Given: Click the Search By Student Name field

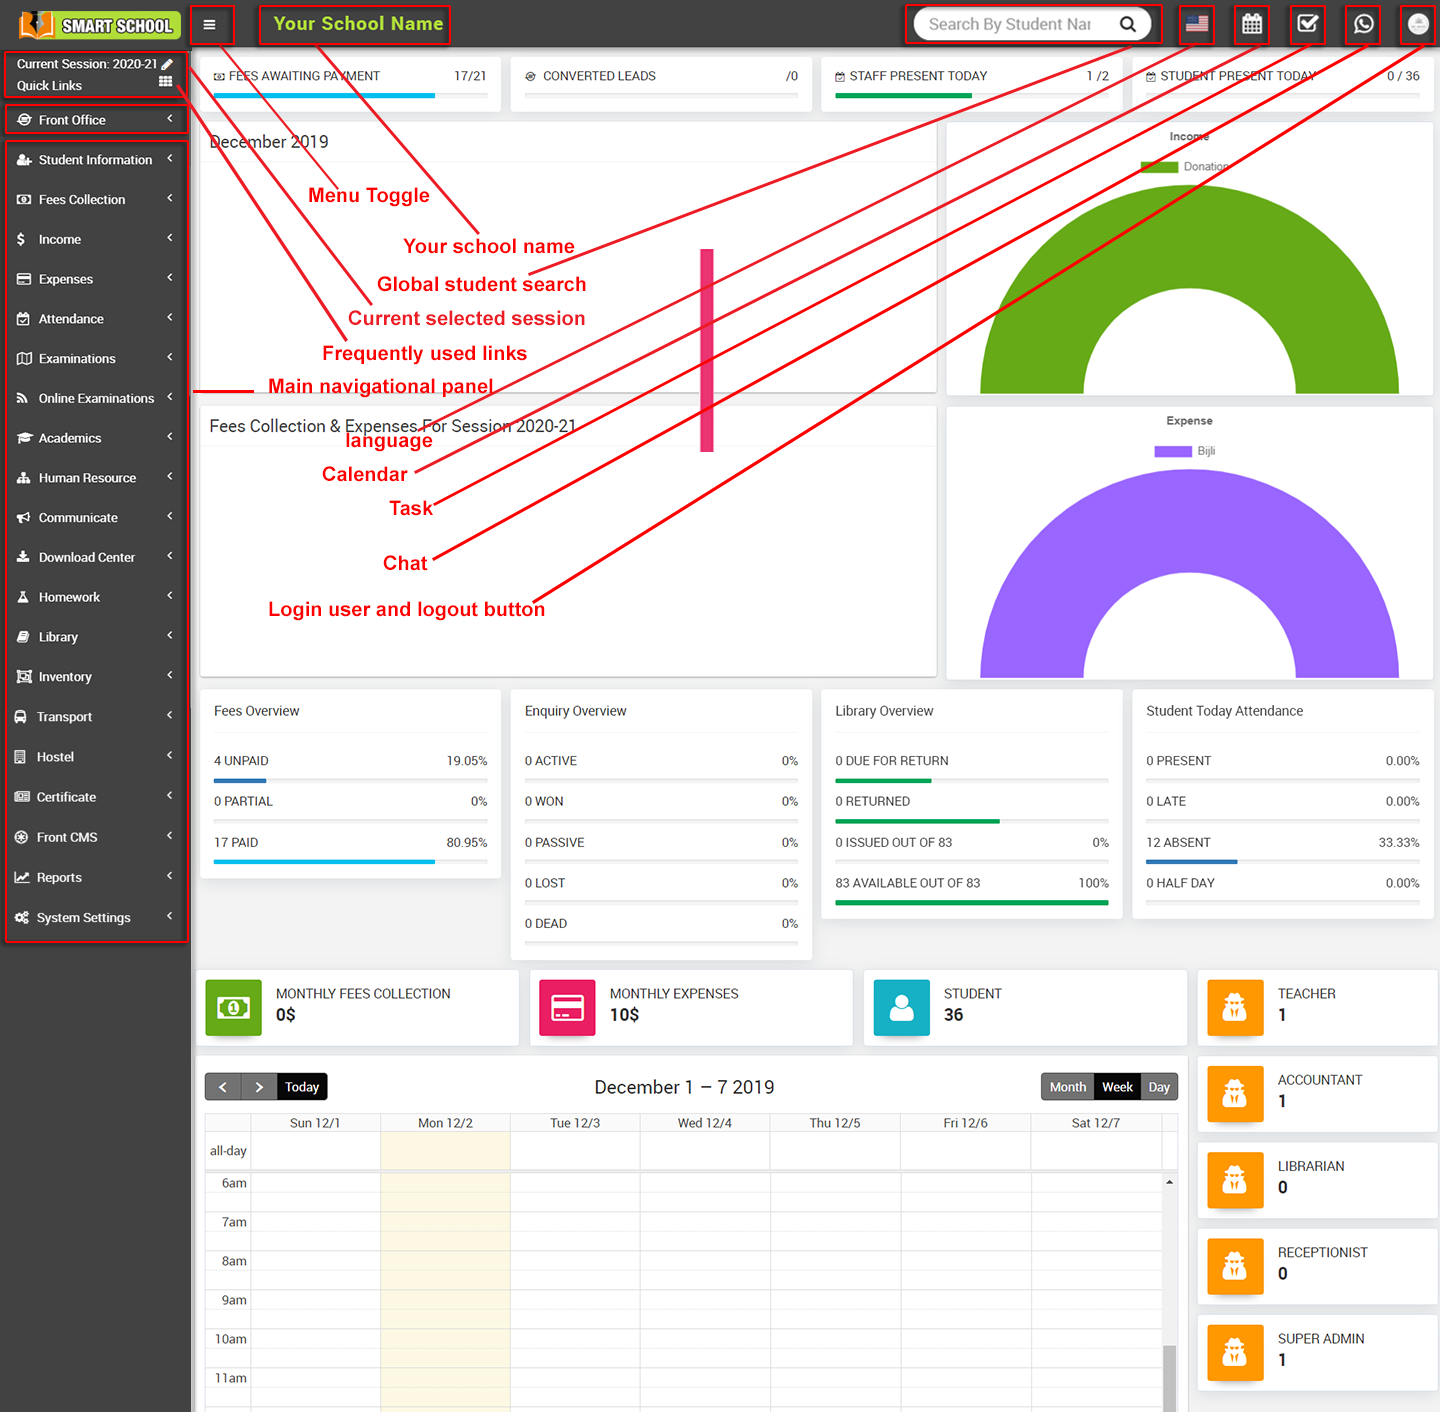Looking at the screenshot, I should point(1010,24).
